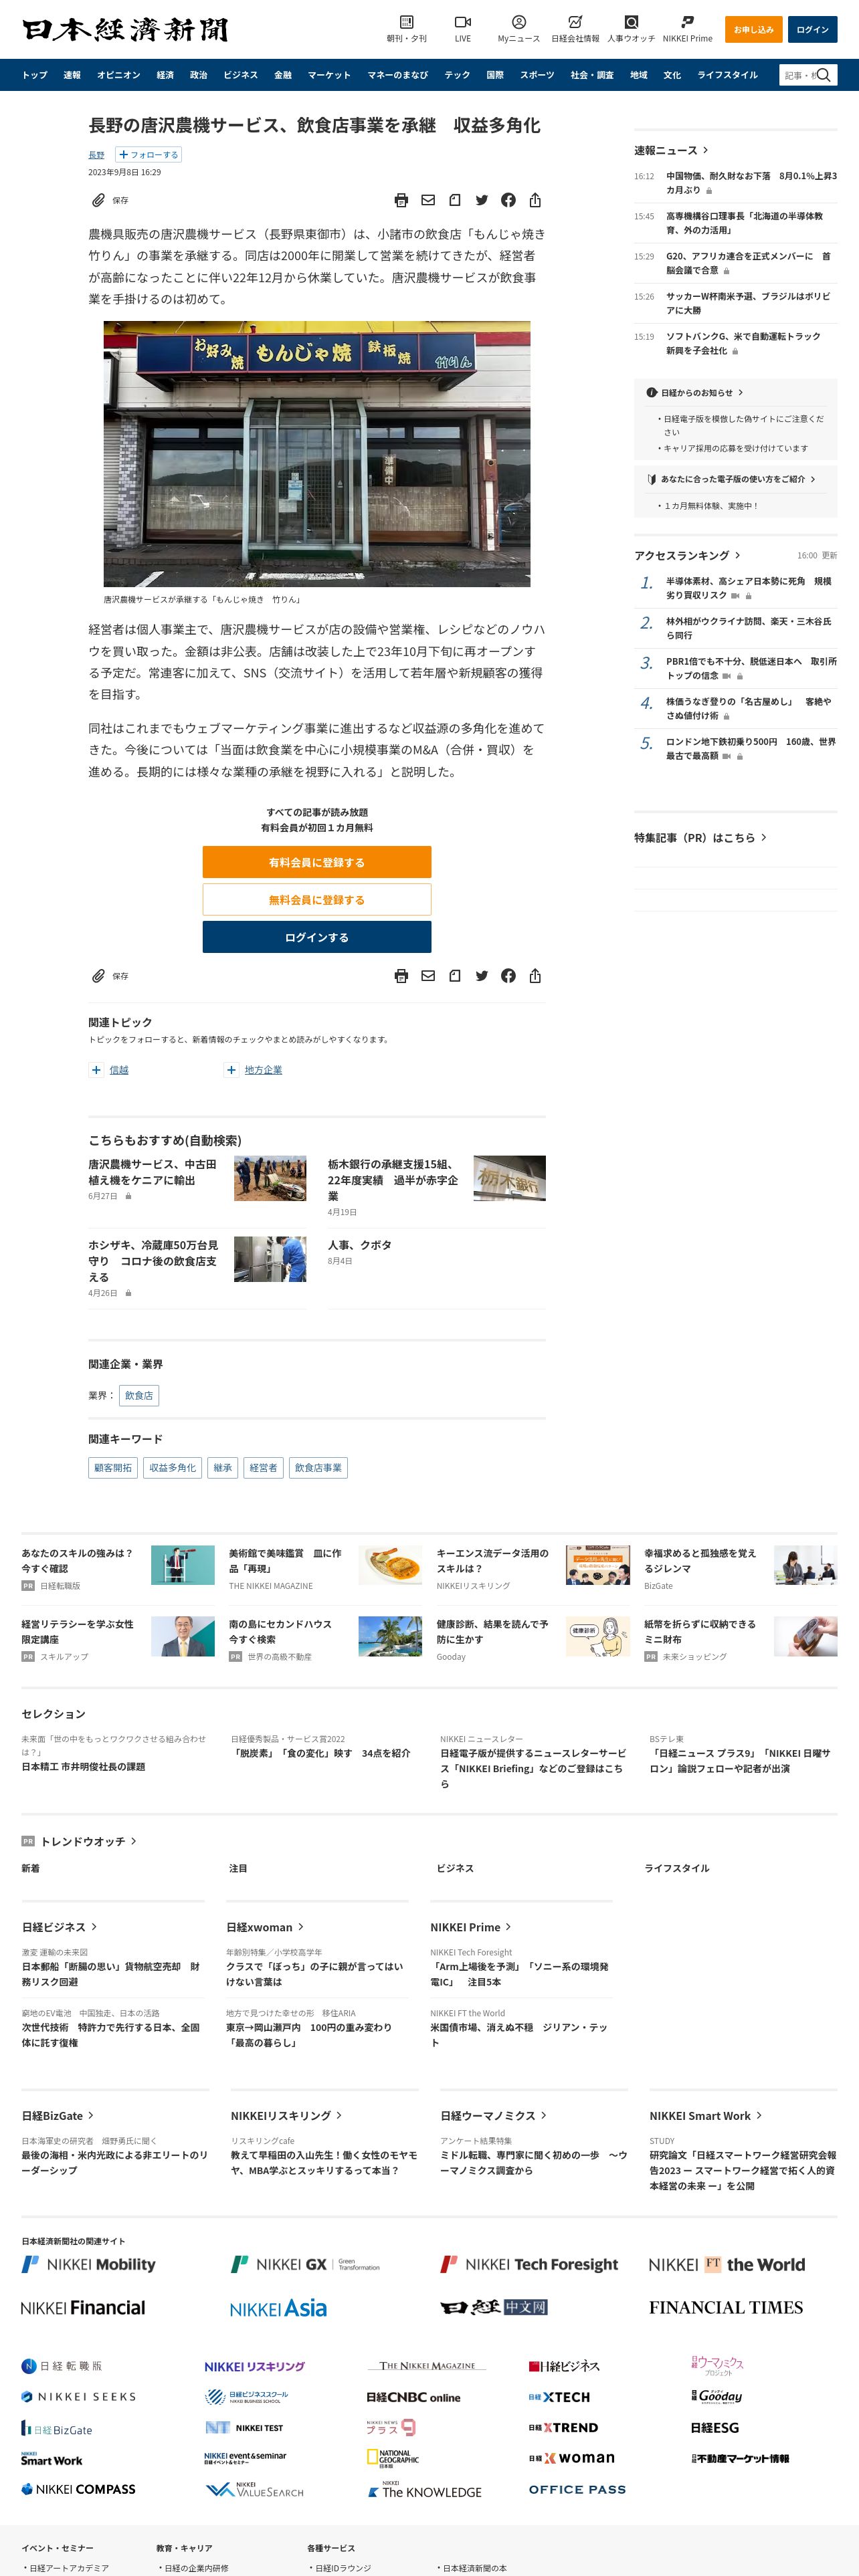This screenshot has height=2576, width=859.
Task: Share on Twitter via bottom icon
Action: click(482, 976)
